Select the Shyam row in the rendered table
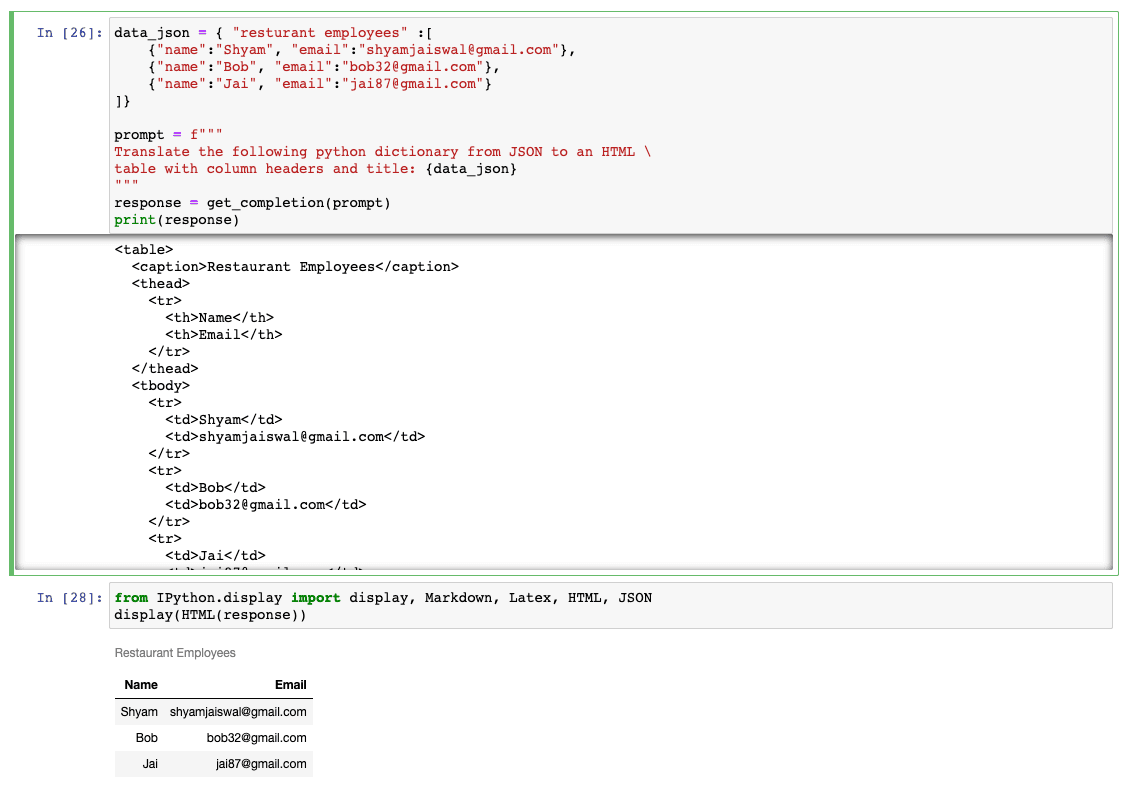The height and width of the screenshot is (795, 1126). tap(213, 712)
